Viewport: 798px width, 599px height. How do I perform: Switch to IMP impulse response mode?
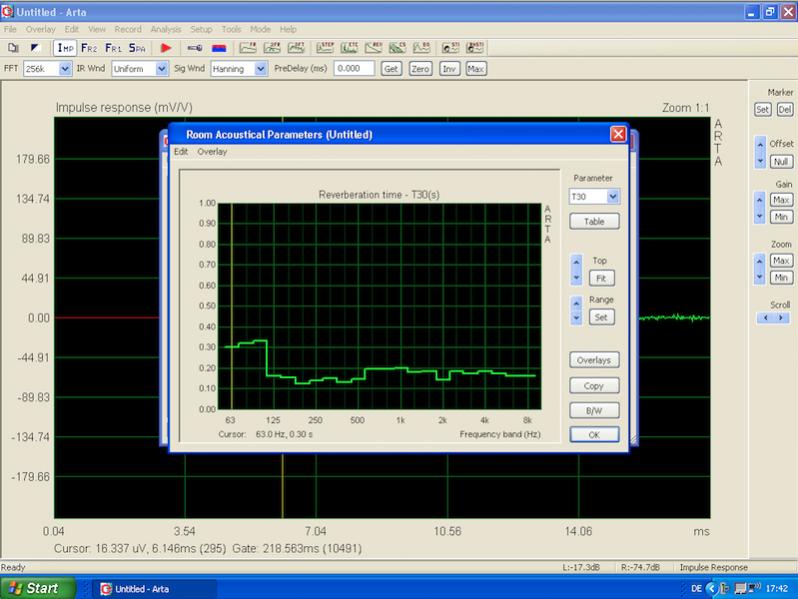coord(66,47)
